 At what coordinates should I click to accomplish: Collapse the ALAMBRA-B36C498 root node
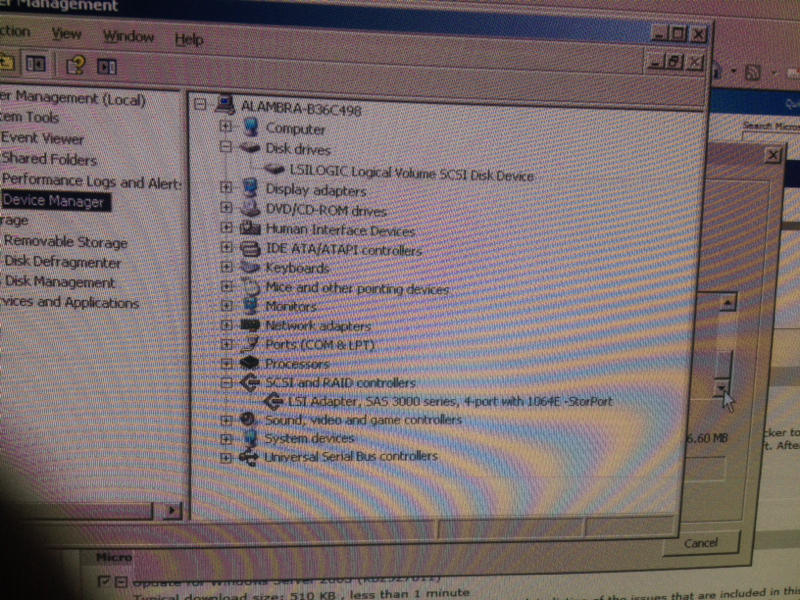pyautogui.click(x=200, y=104)
